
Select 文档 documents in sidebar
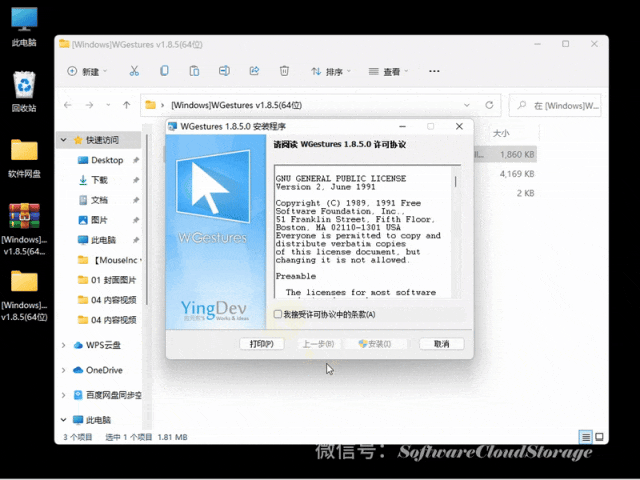tap(99, 200)
